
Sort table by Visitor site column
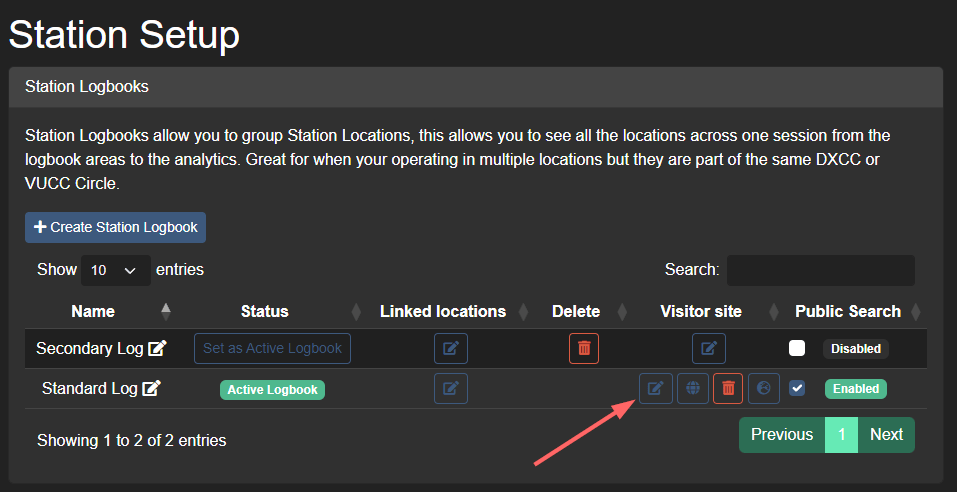coord(701,311)
